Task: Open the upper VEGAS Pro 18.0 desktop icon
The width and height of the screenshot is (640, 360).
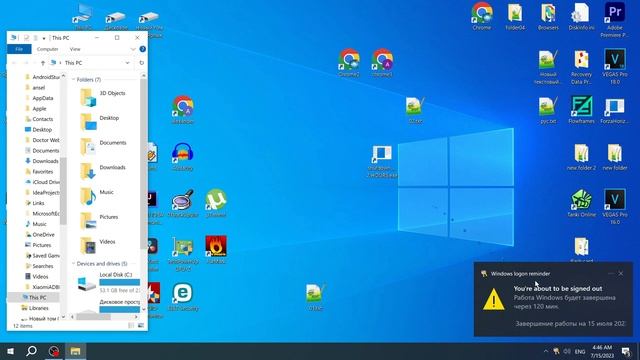Action: (615, 66)
